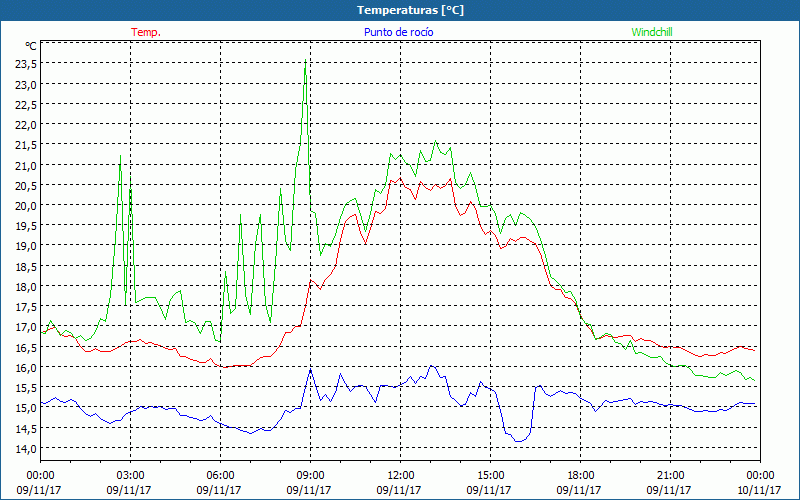Image resolution: width=800 pixels, height=500 pixels.
Task: Click the 17,5 y-axis value
Action: click(26, 307)
